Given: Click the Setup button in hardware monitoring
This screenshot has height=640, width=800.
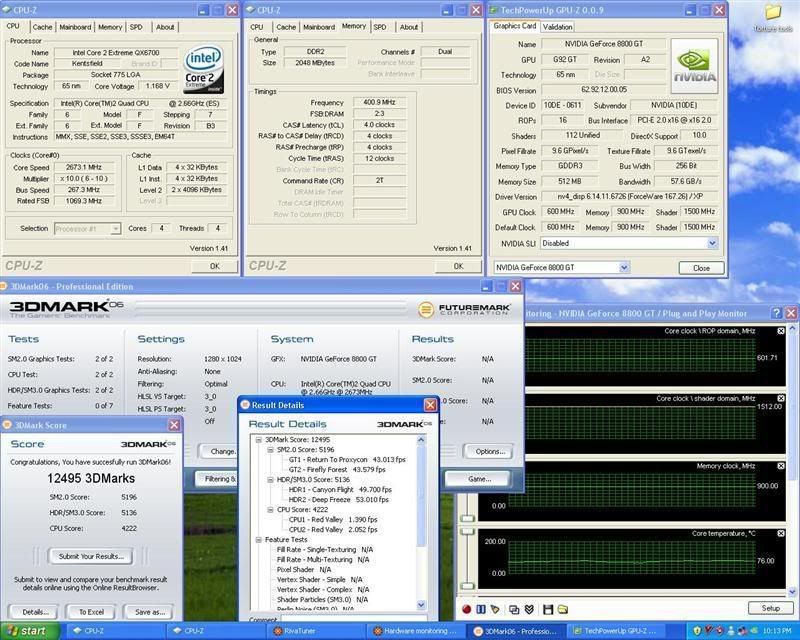Looking at the screenshot, I should 770,608.
